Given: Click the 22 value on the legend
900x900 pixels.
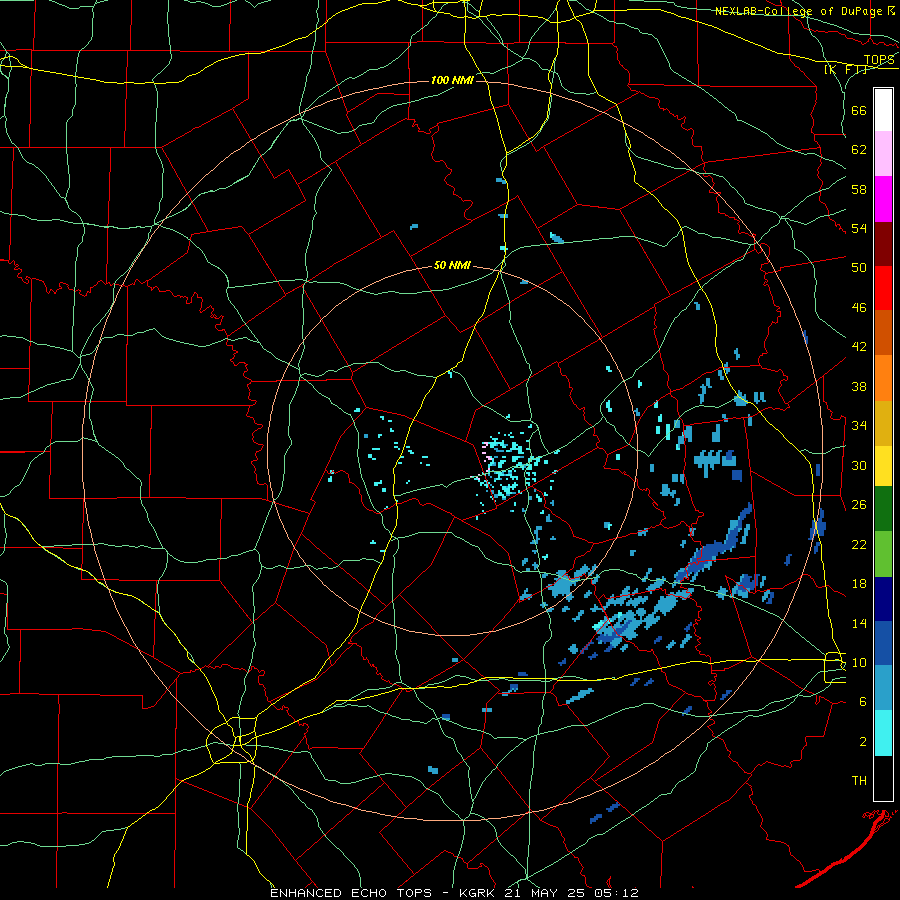Looking at the screenshot, I should (x=859, y=544).
